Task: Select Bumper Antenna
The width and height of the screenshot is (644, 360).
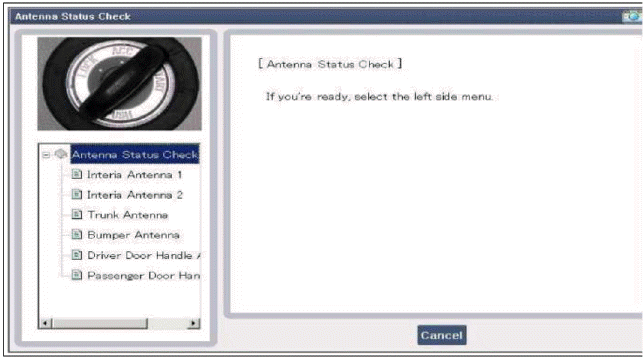Action: pos(133,235)
